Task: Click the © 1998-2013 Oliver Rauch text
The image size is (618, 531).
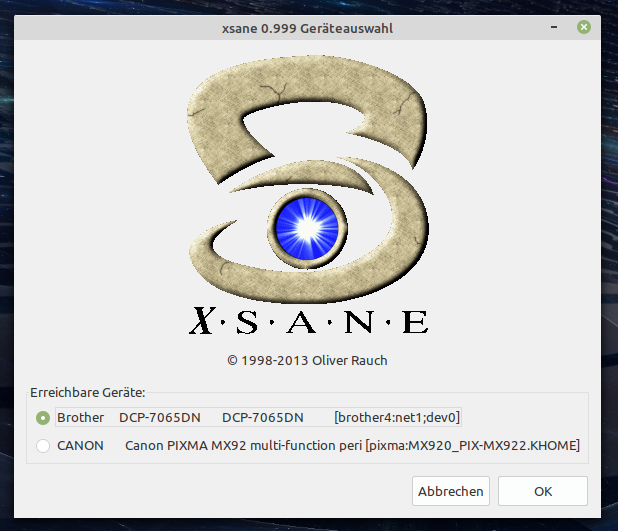Action: [307, 361]
